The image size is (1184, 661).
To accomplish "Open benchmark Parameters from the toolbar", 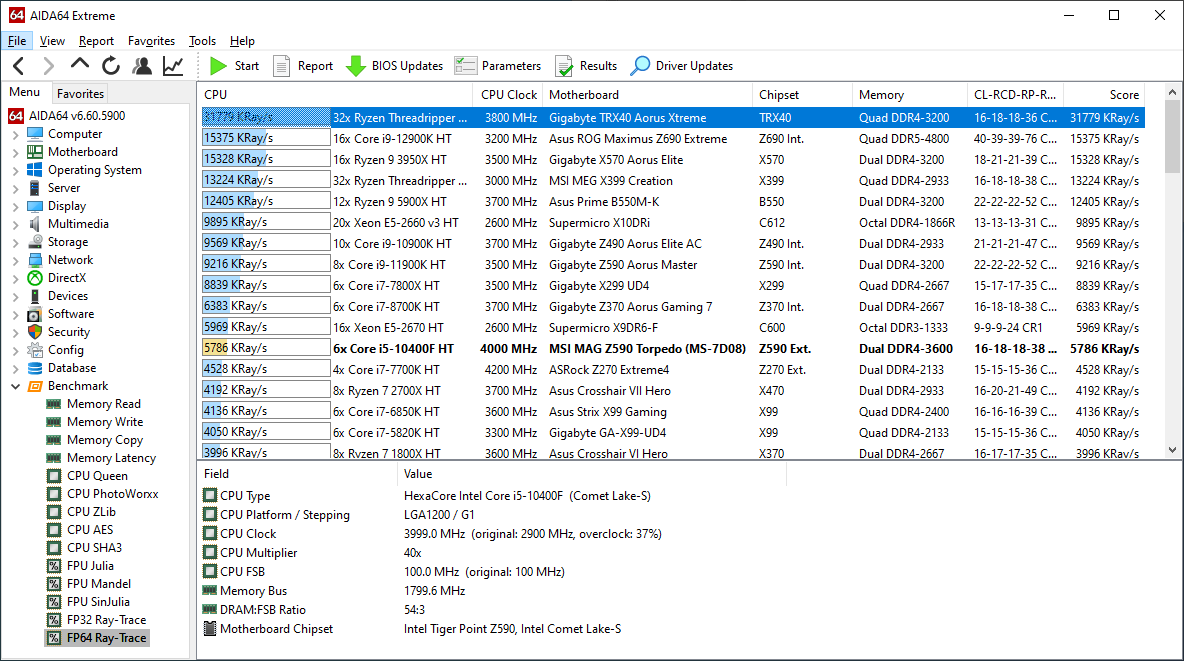I will point(497,66).
